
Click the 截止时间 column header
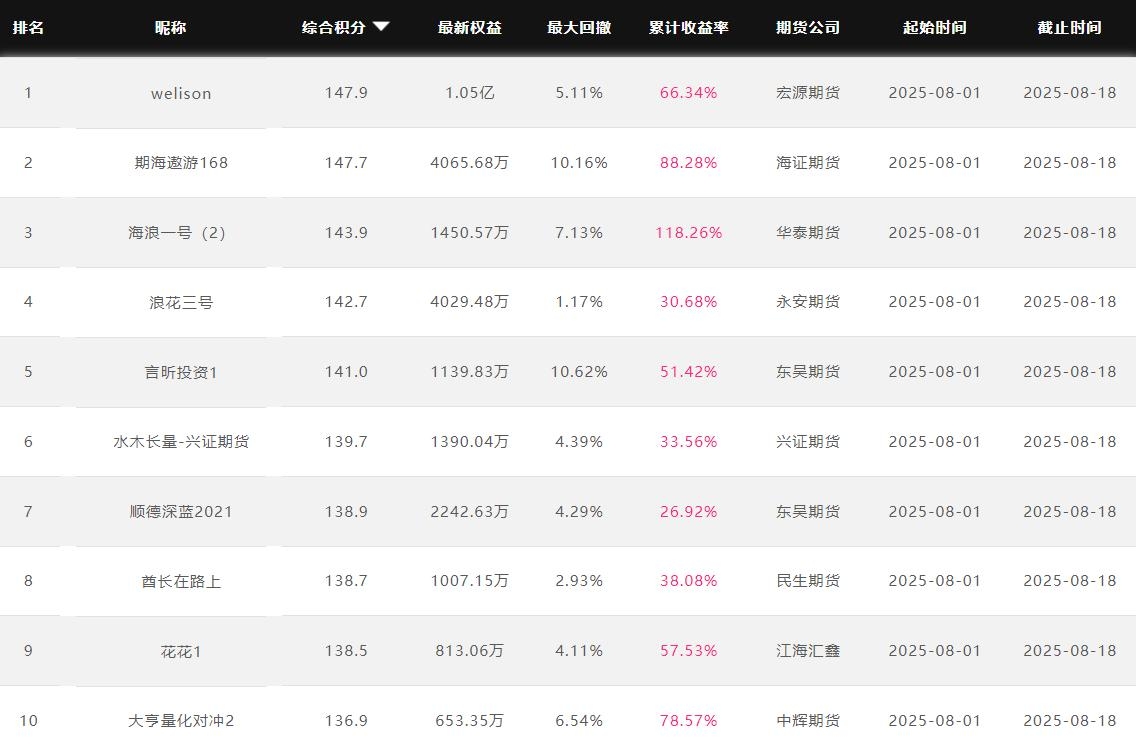point(1069,28)
